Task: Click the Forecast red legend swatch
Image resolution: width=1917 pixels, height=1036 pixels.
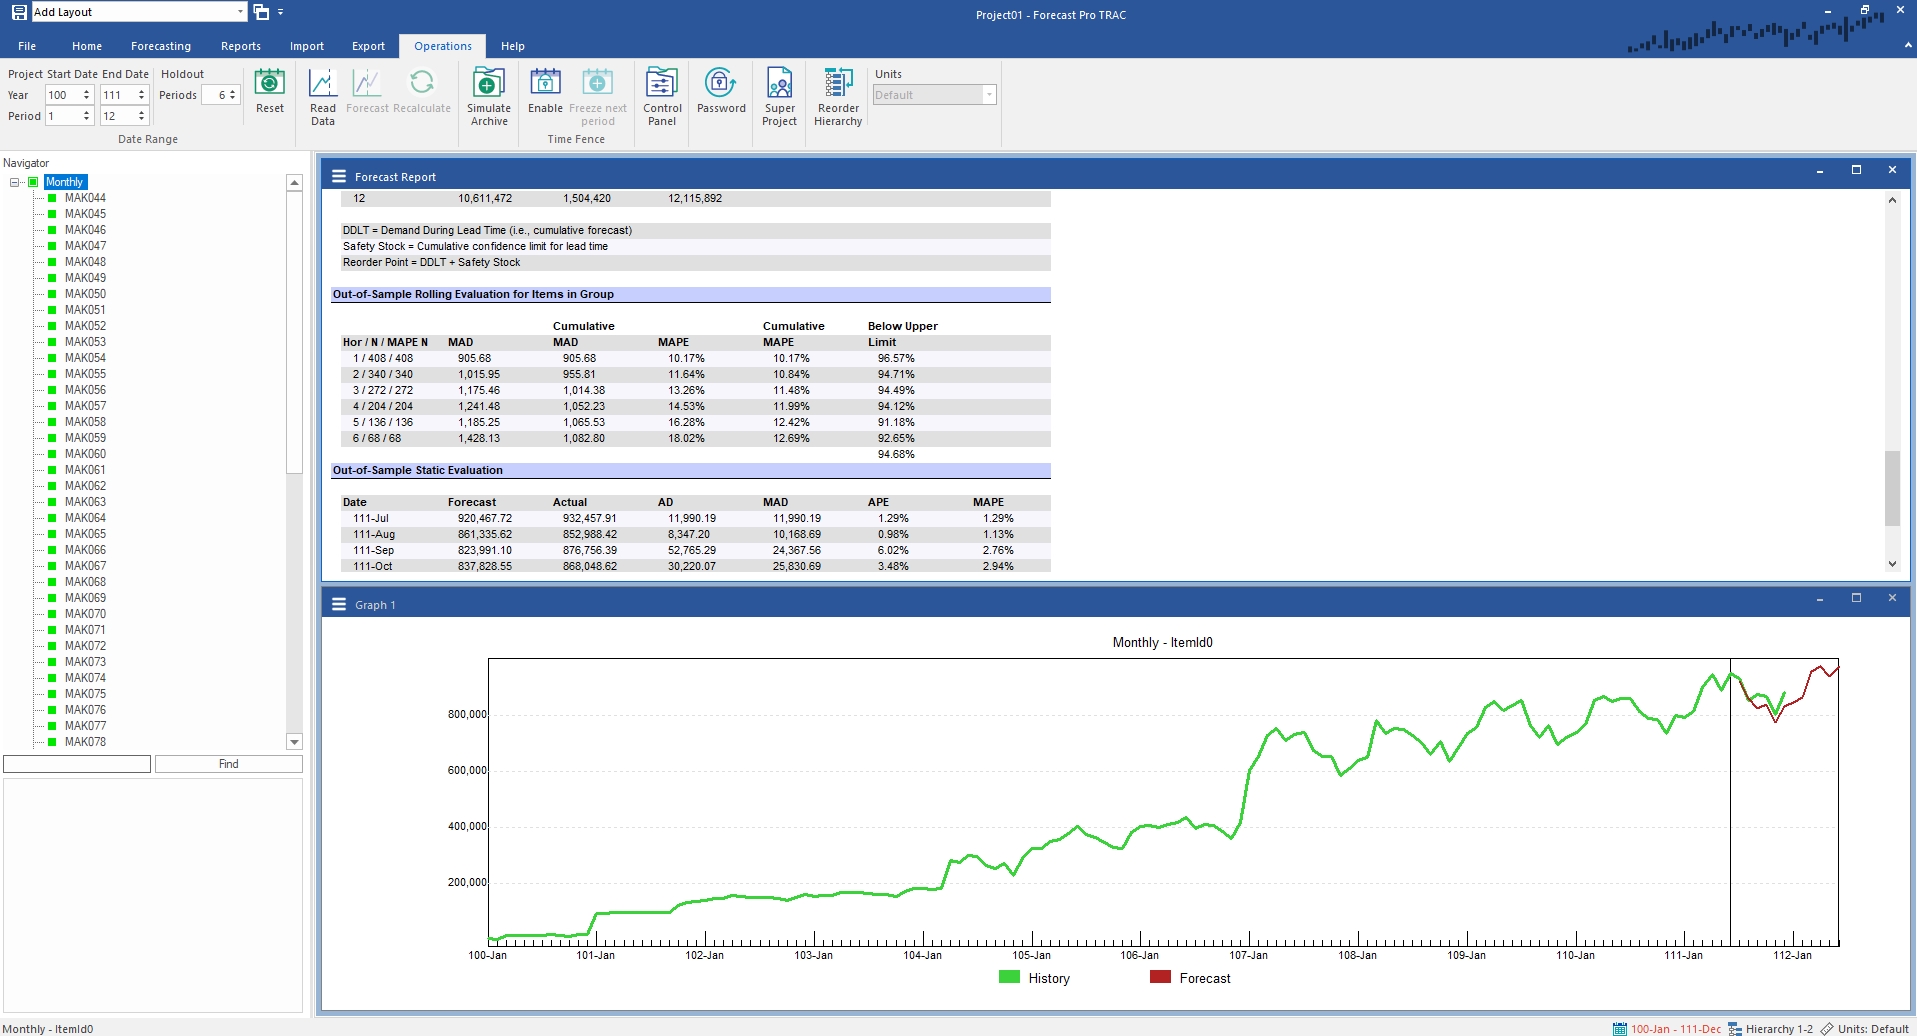Action: tap(1160, 977)
